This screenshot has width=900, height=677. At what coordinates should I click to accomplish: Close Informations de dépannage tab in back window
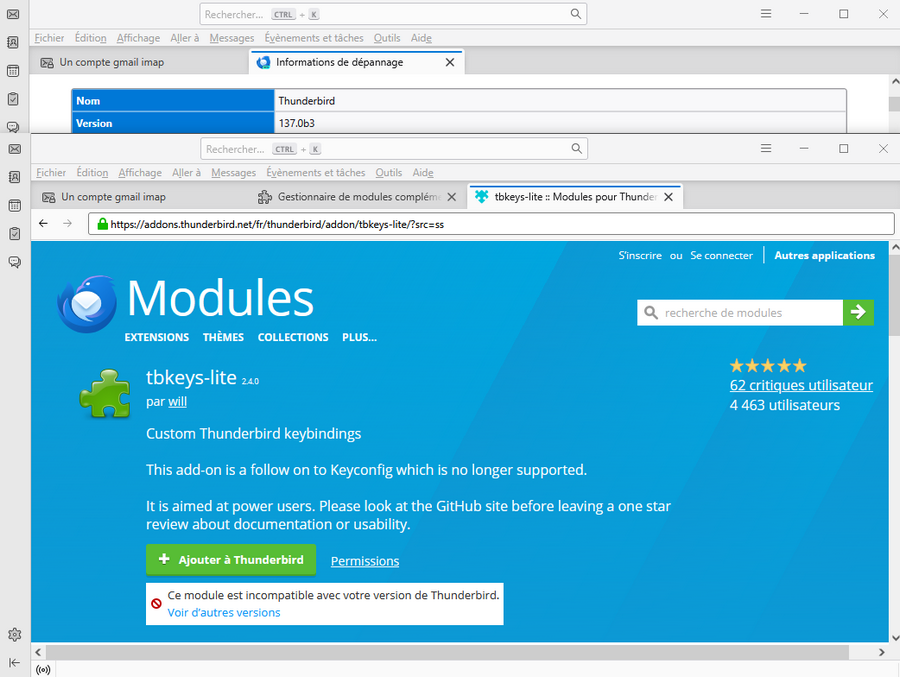click(x=450, y=62)
